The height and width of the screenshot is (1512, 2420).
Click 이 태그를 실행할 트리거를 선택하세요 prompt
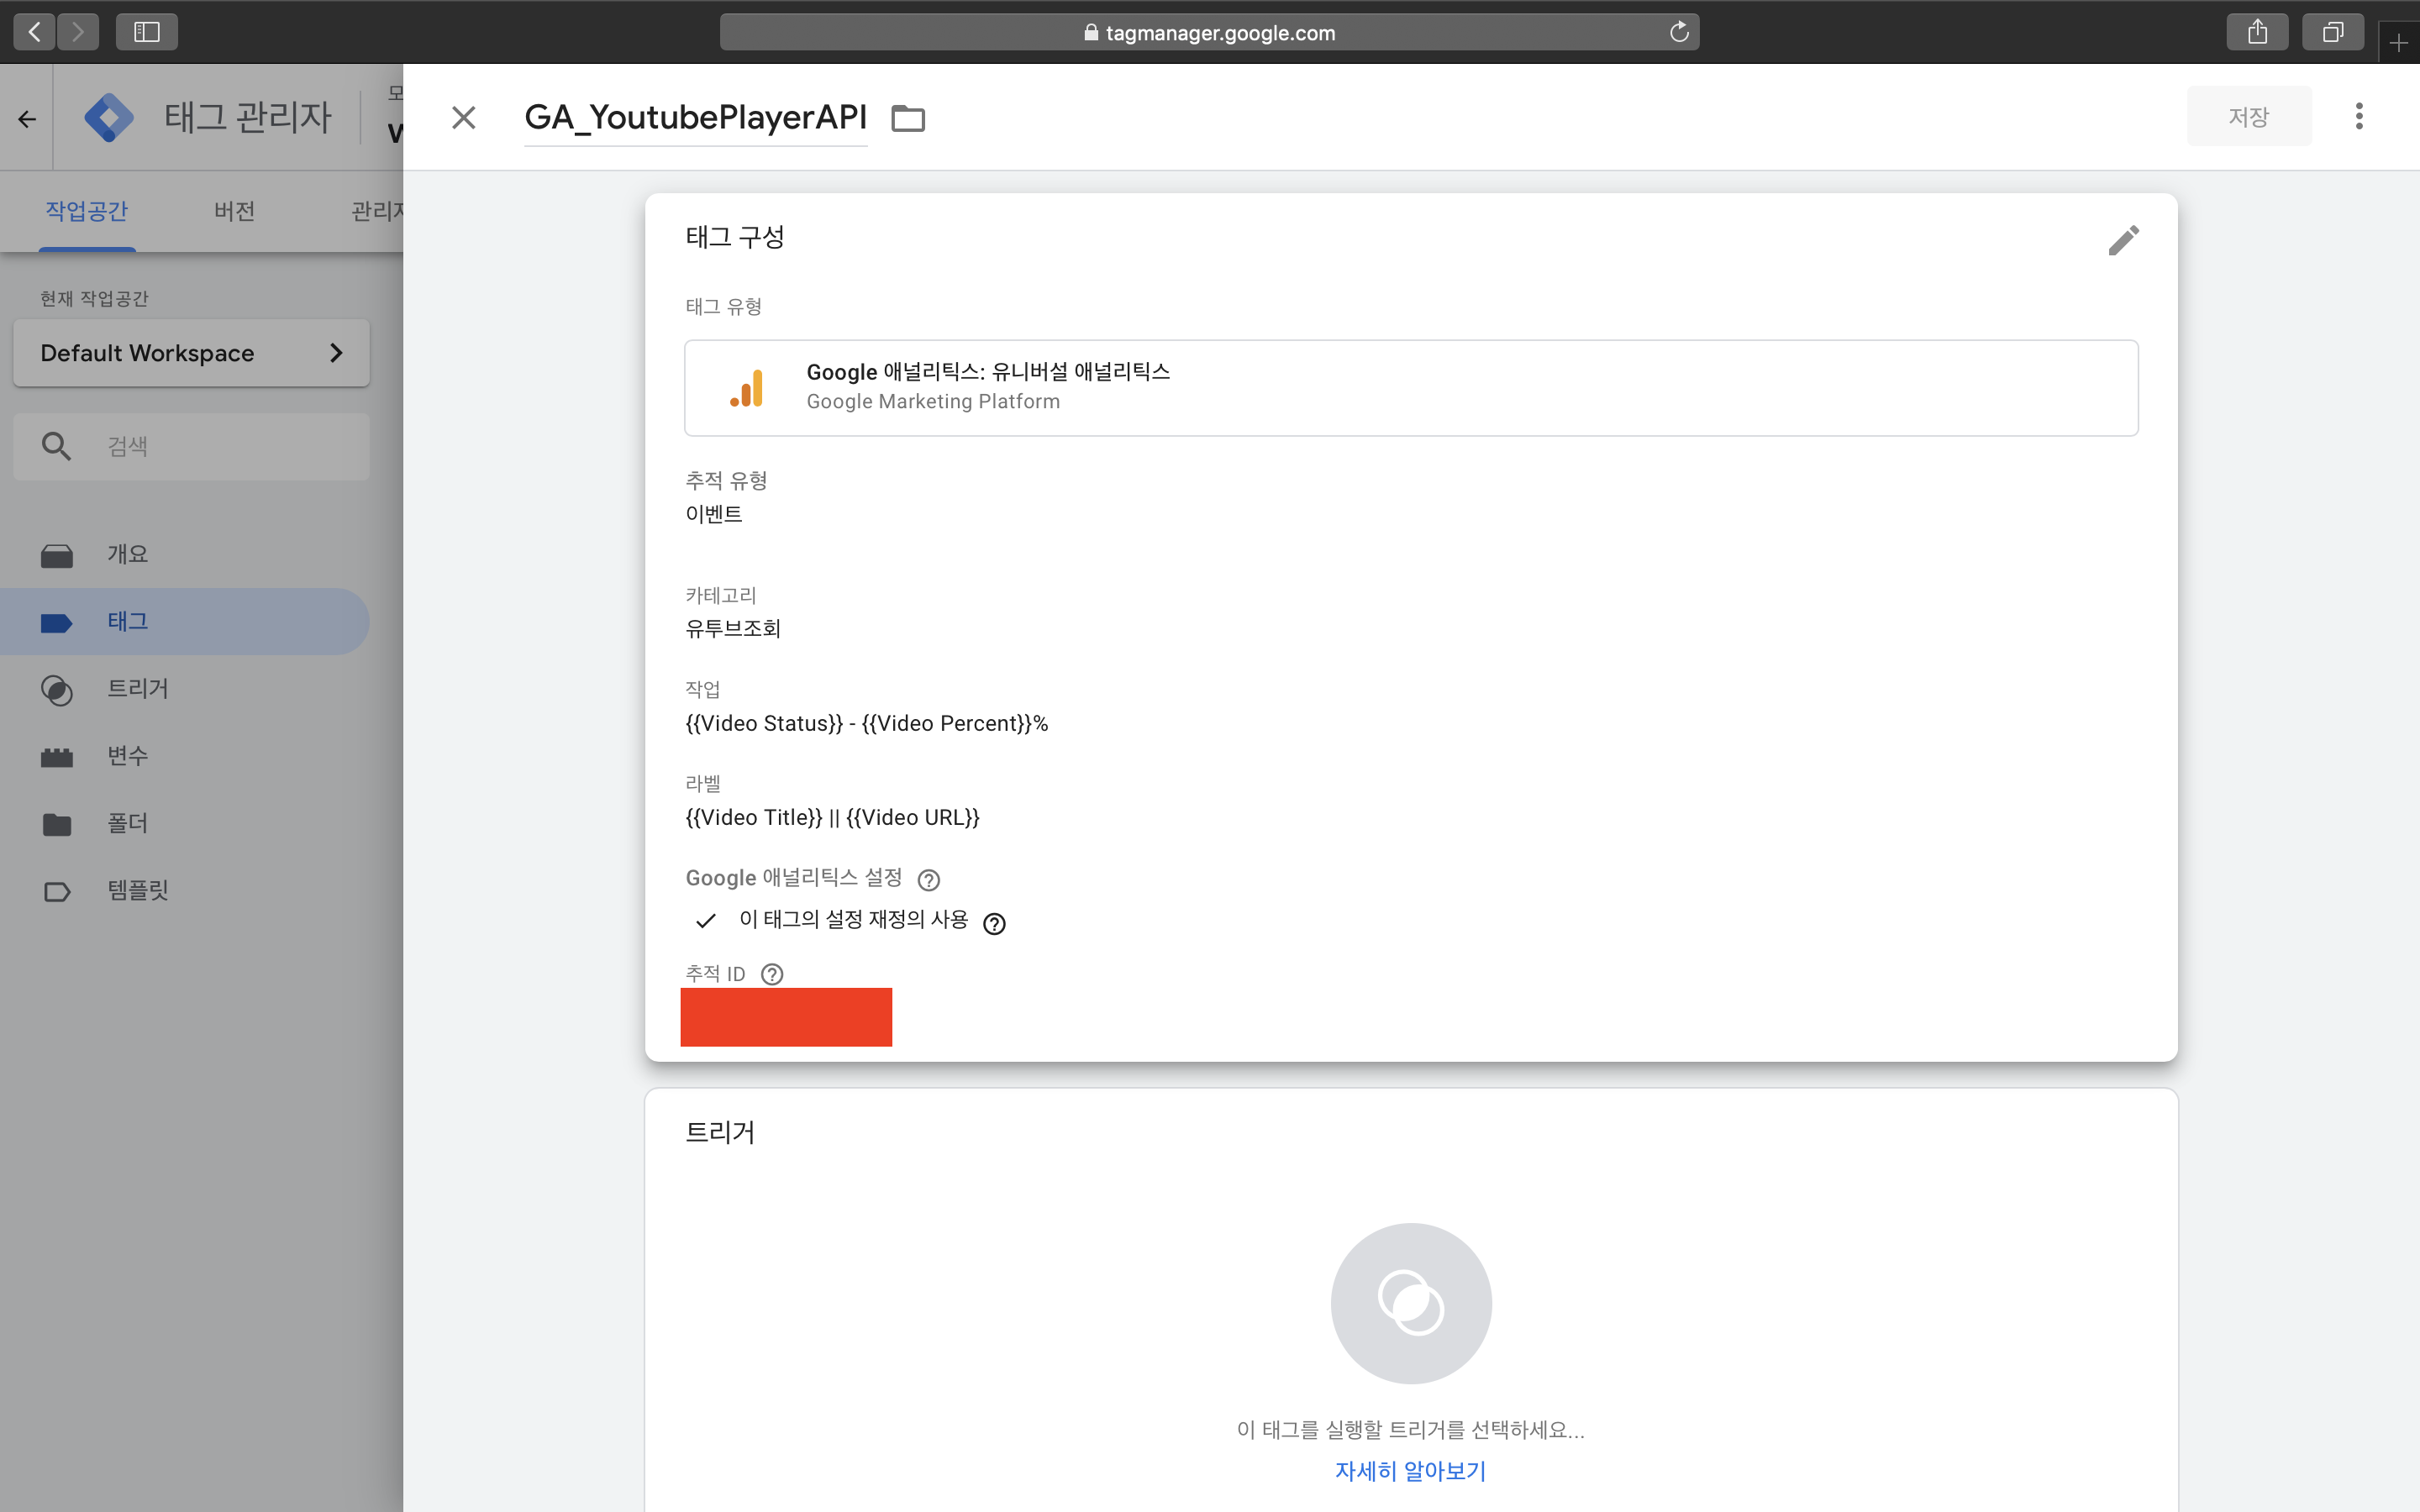(x=1410, y=1429)
